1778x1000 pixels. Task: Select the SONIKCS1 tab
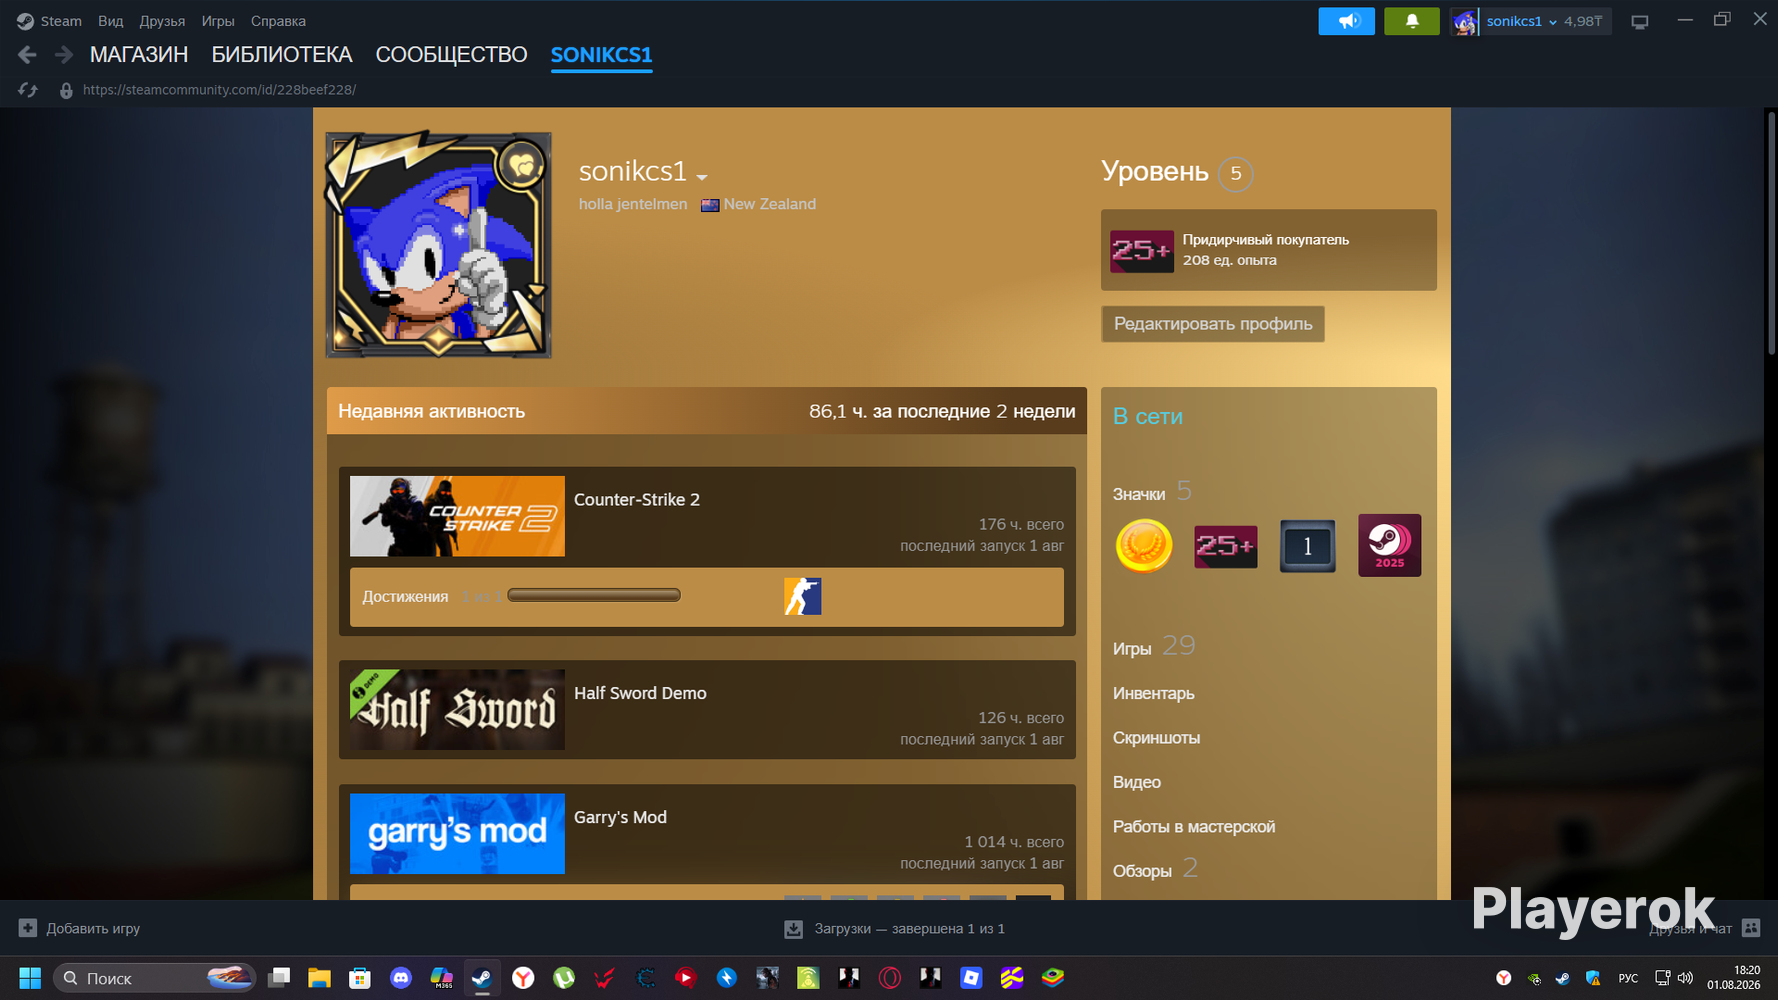[601, 55]
